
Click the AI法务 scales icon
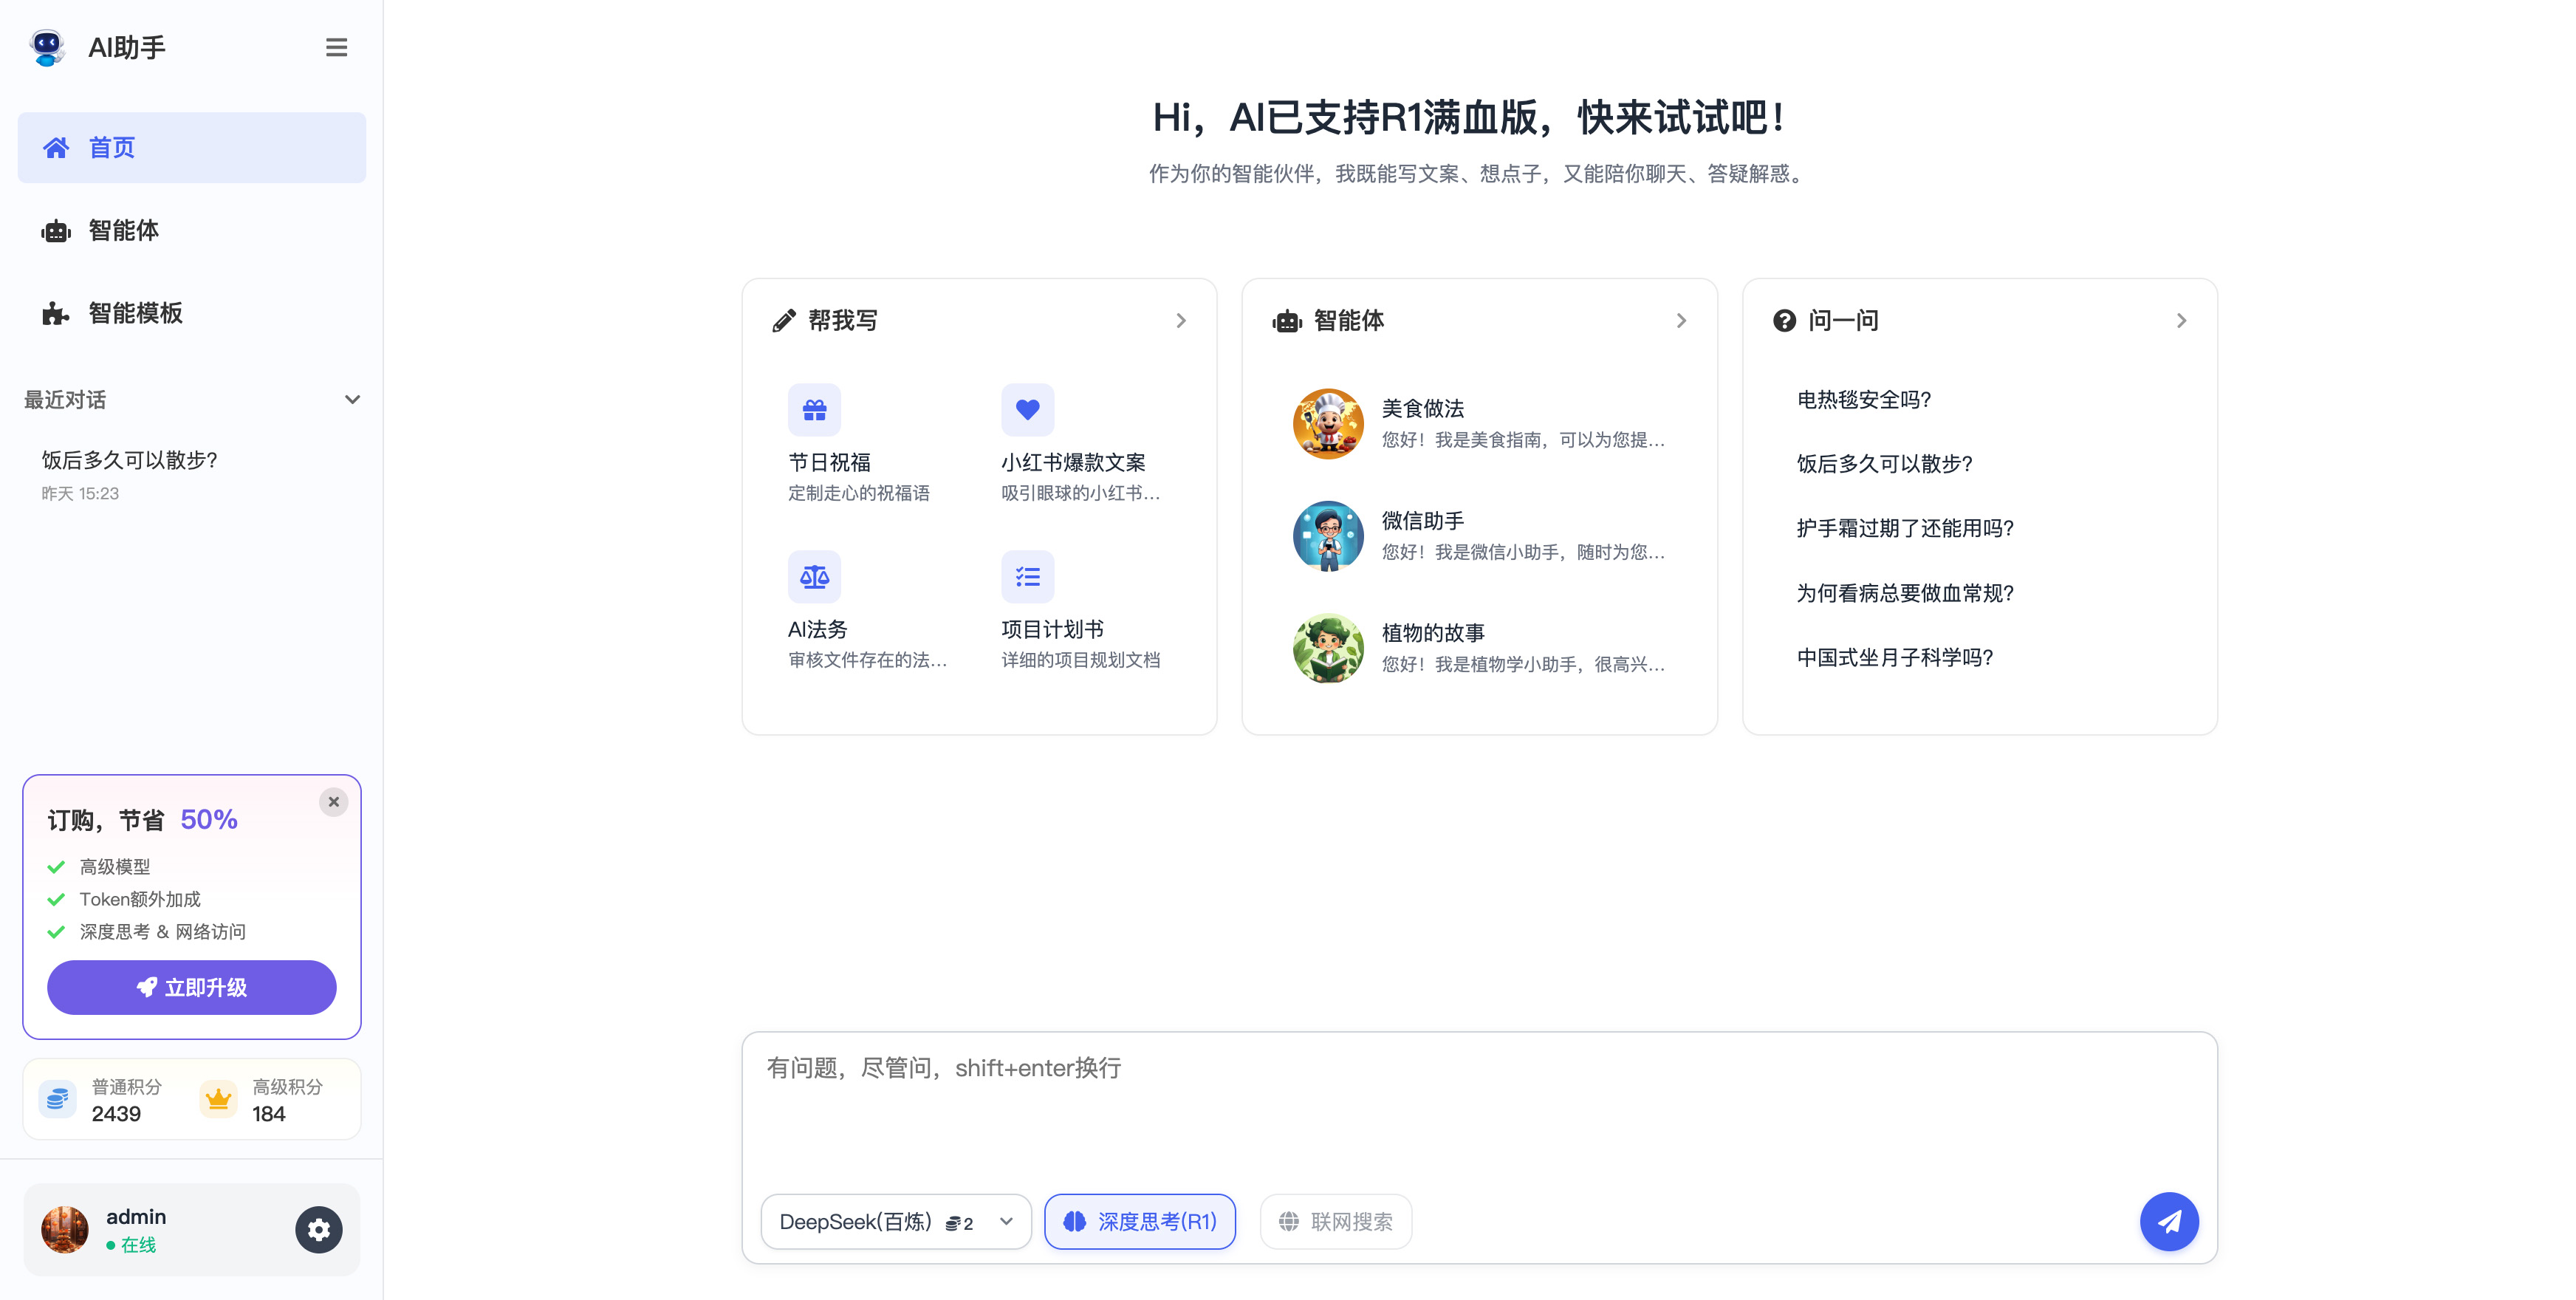click(814, 576)
